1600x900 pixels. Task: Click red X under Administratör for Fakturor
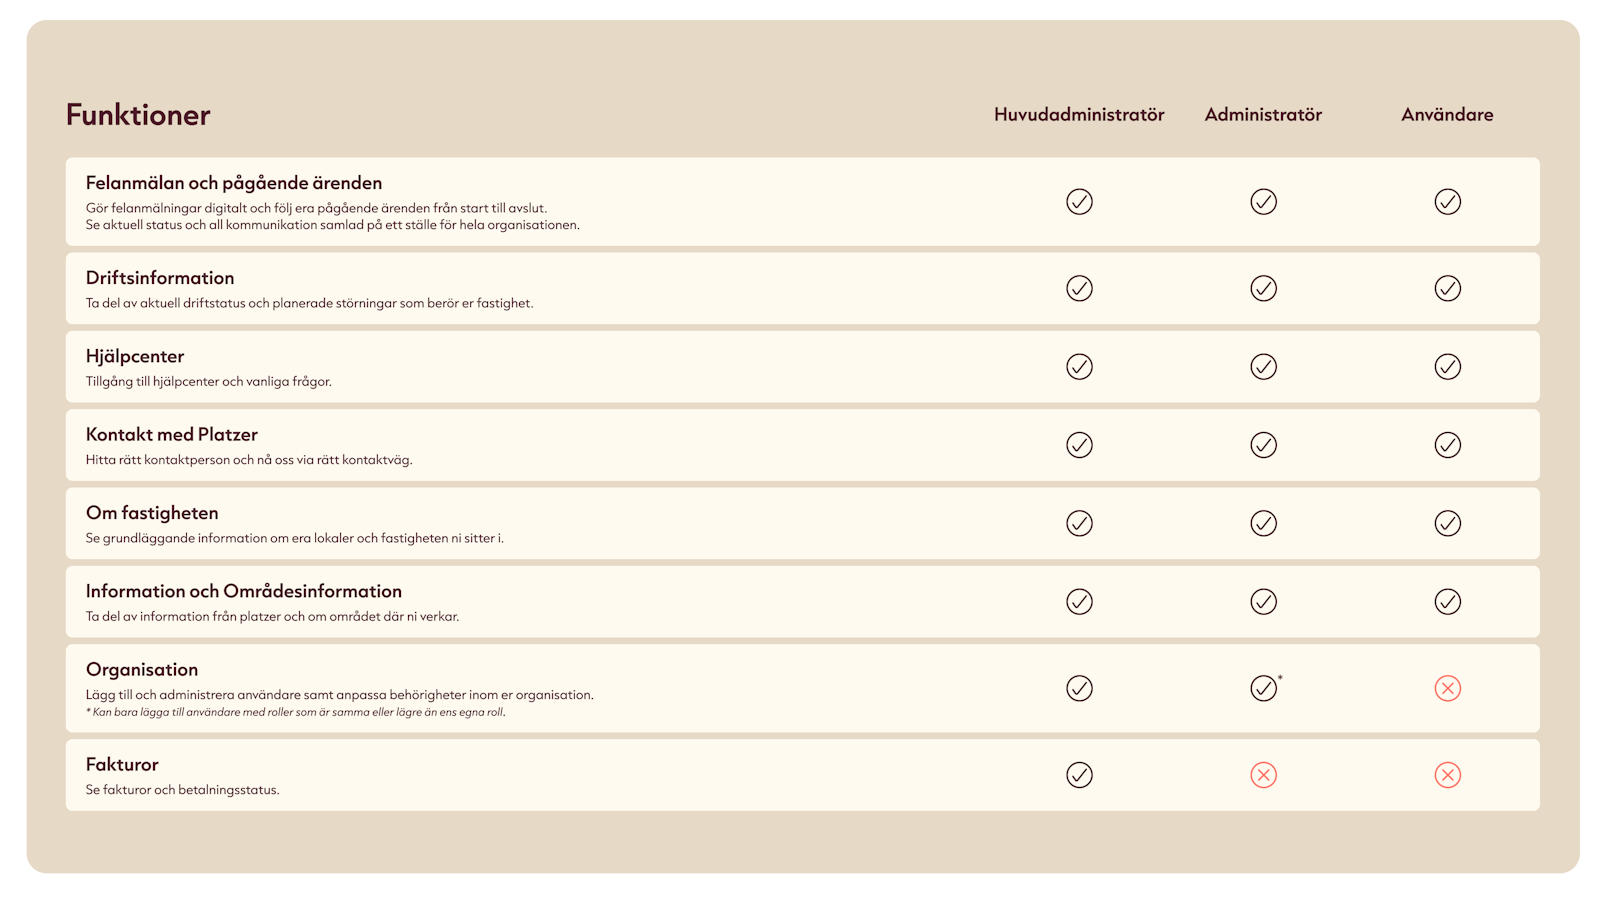(1263, 775)
